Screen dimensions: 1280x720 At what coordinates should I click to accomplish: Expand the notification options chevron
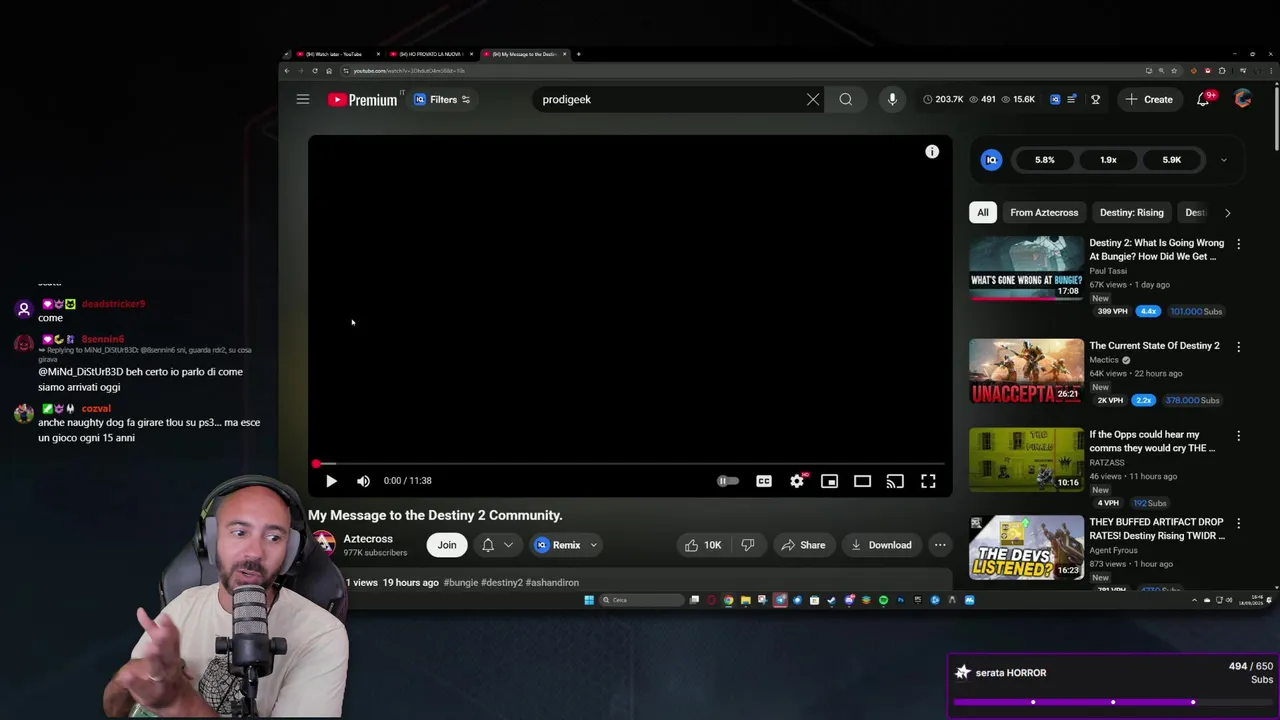pos(508,545)
